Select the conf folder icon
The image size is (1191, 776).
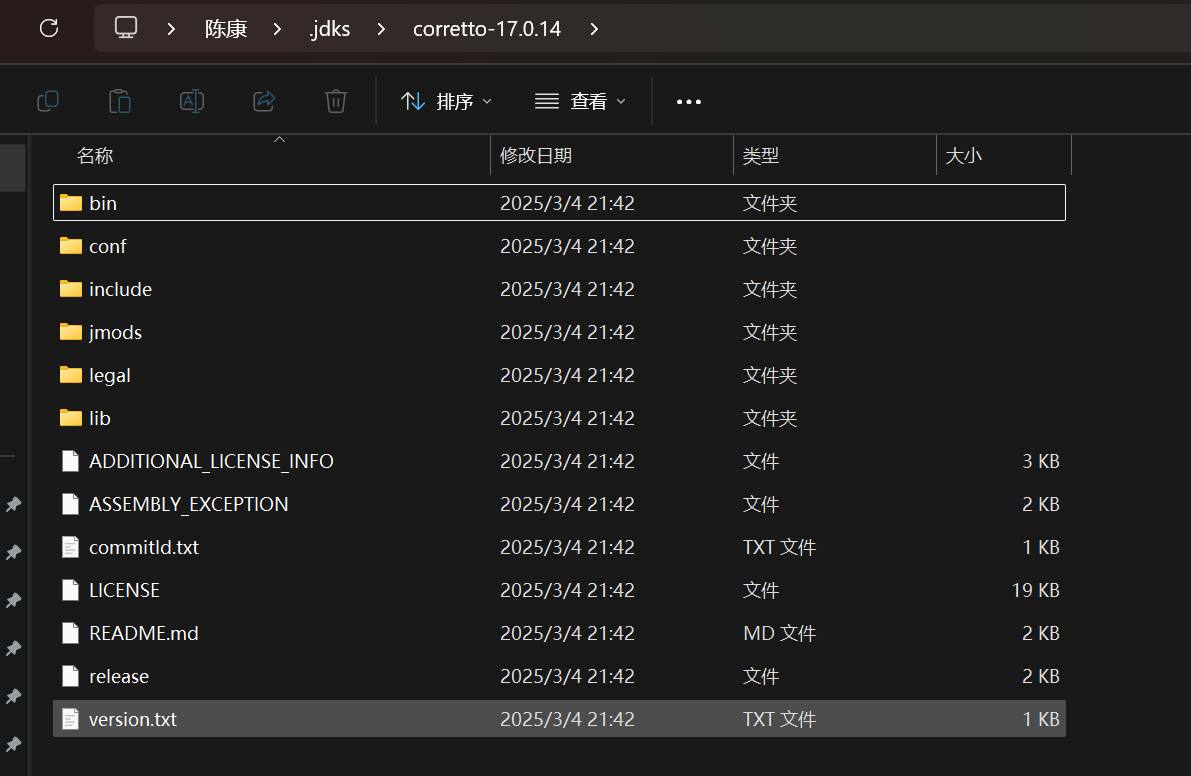[x=71, y=246]
